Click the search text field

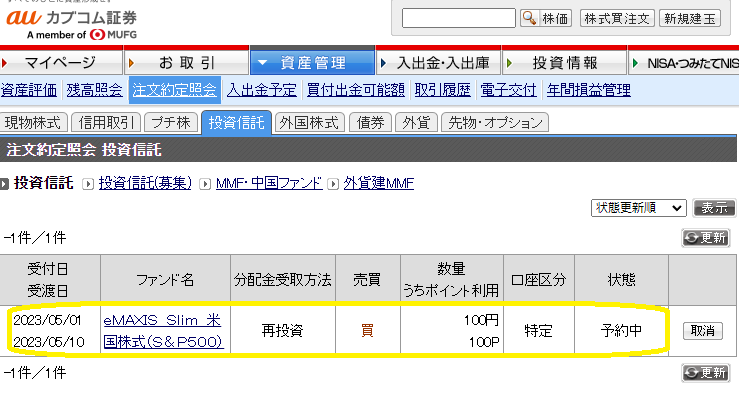tap(459, 18)
